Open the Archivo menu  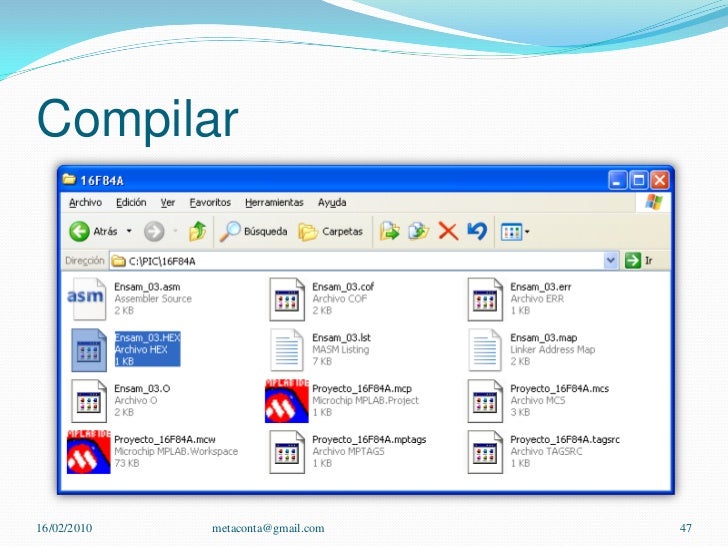coord(85,202)
